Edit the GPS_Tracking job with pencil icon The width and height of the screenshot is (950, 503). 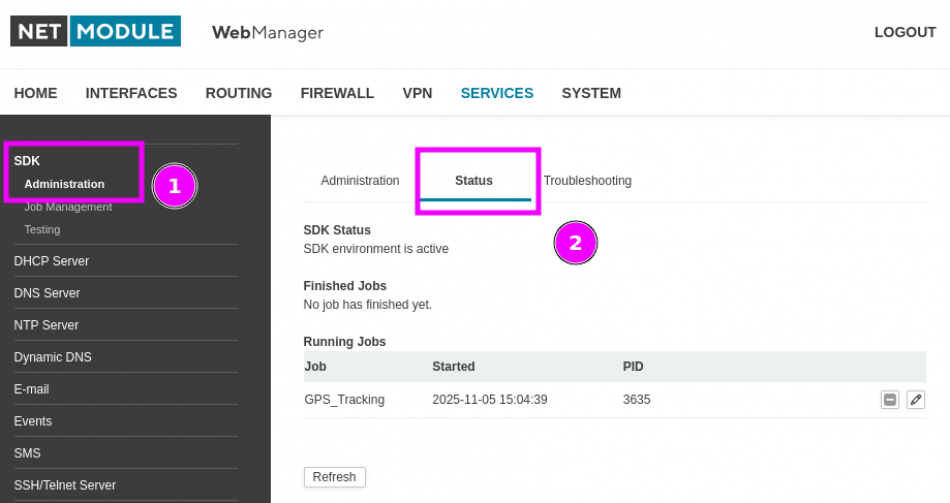click(915, 400)
